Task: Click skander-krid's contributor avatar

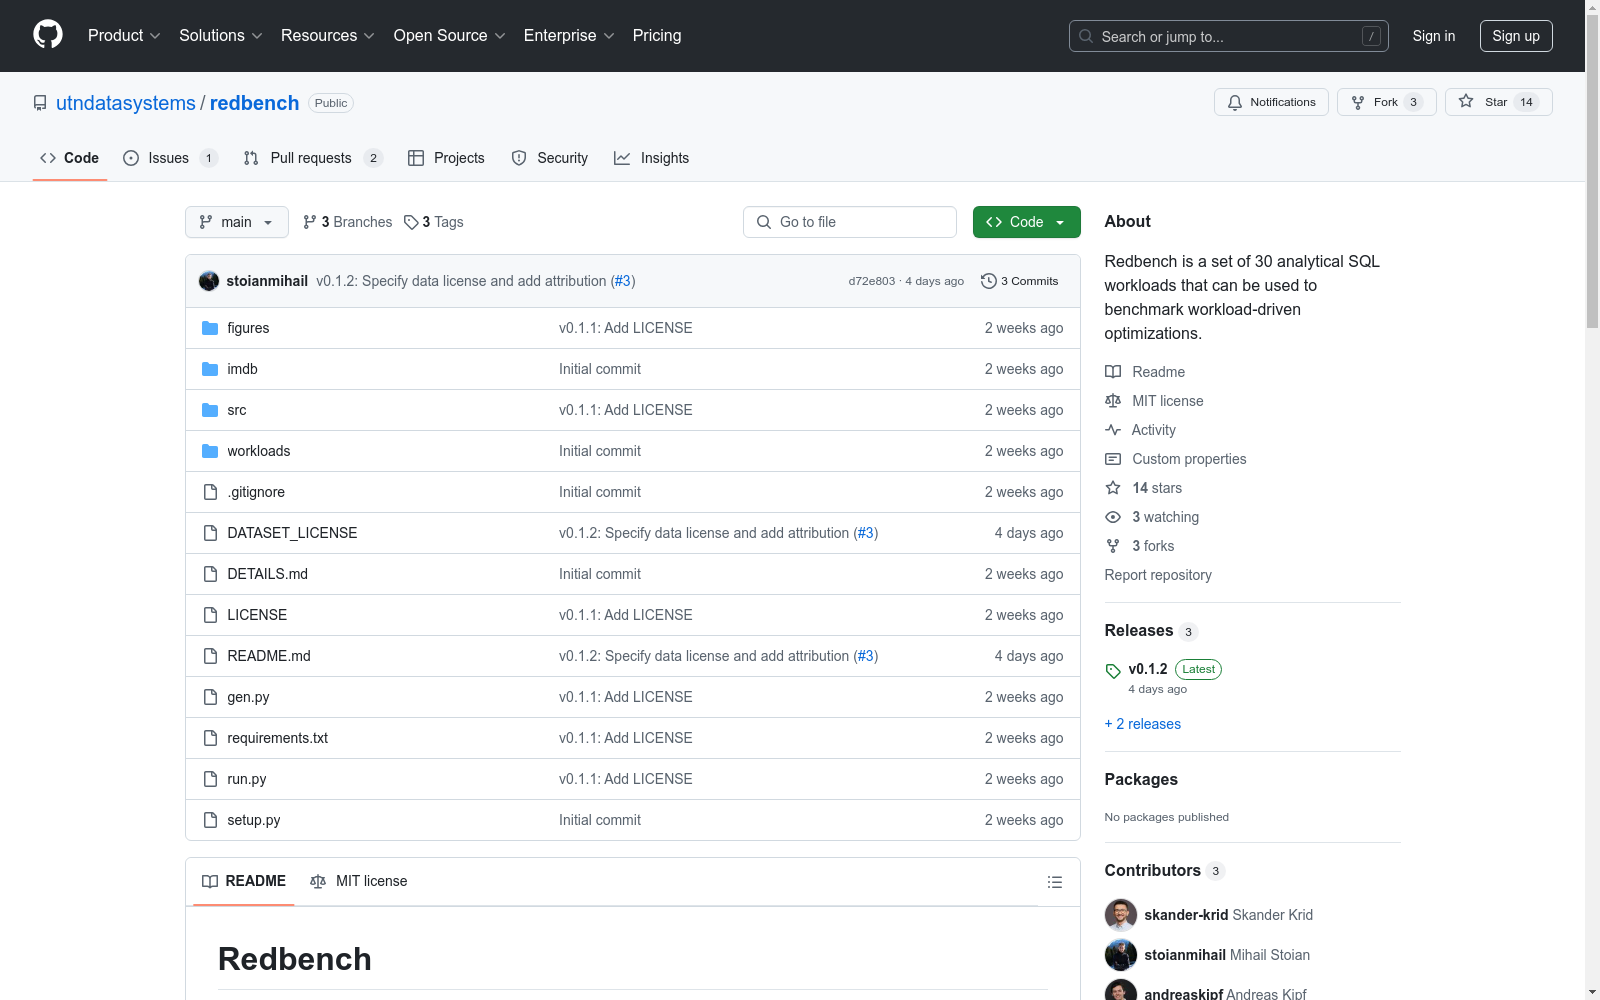Action: click(1121, 915)
